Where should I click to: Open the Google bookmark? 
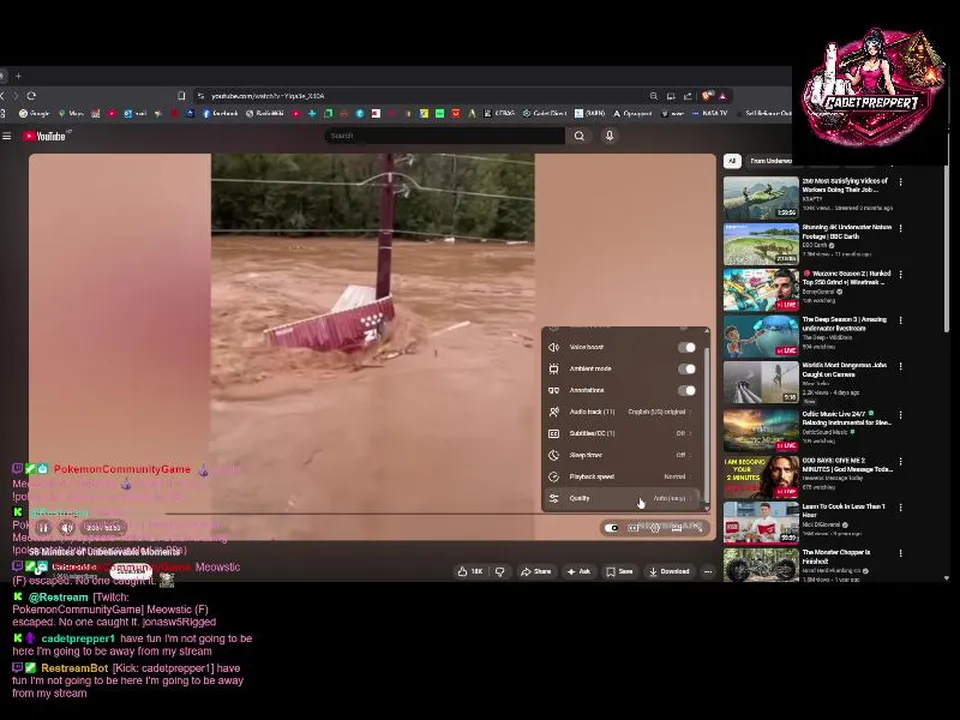(x=34, y=113)
